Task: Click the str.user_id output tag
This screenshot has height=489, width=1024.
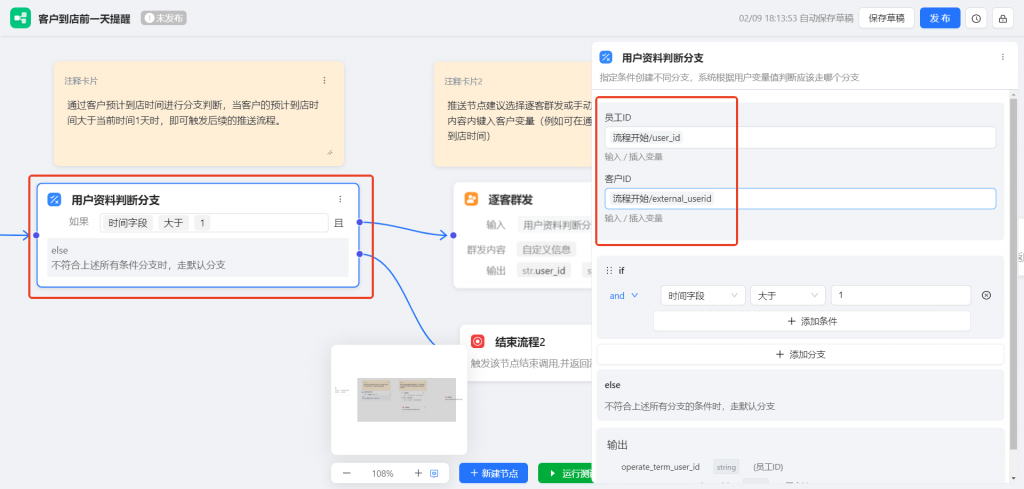Action: click(x=543, y=270)
